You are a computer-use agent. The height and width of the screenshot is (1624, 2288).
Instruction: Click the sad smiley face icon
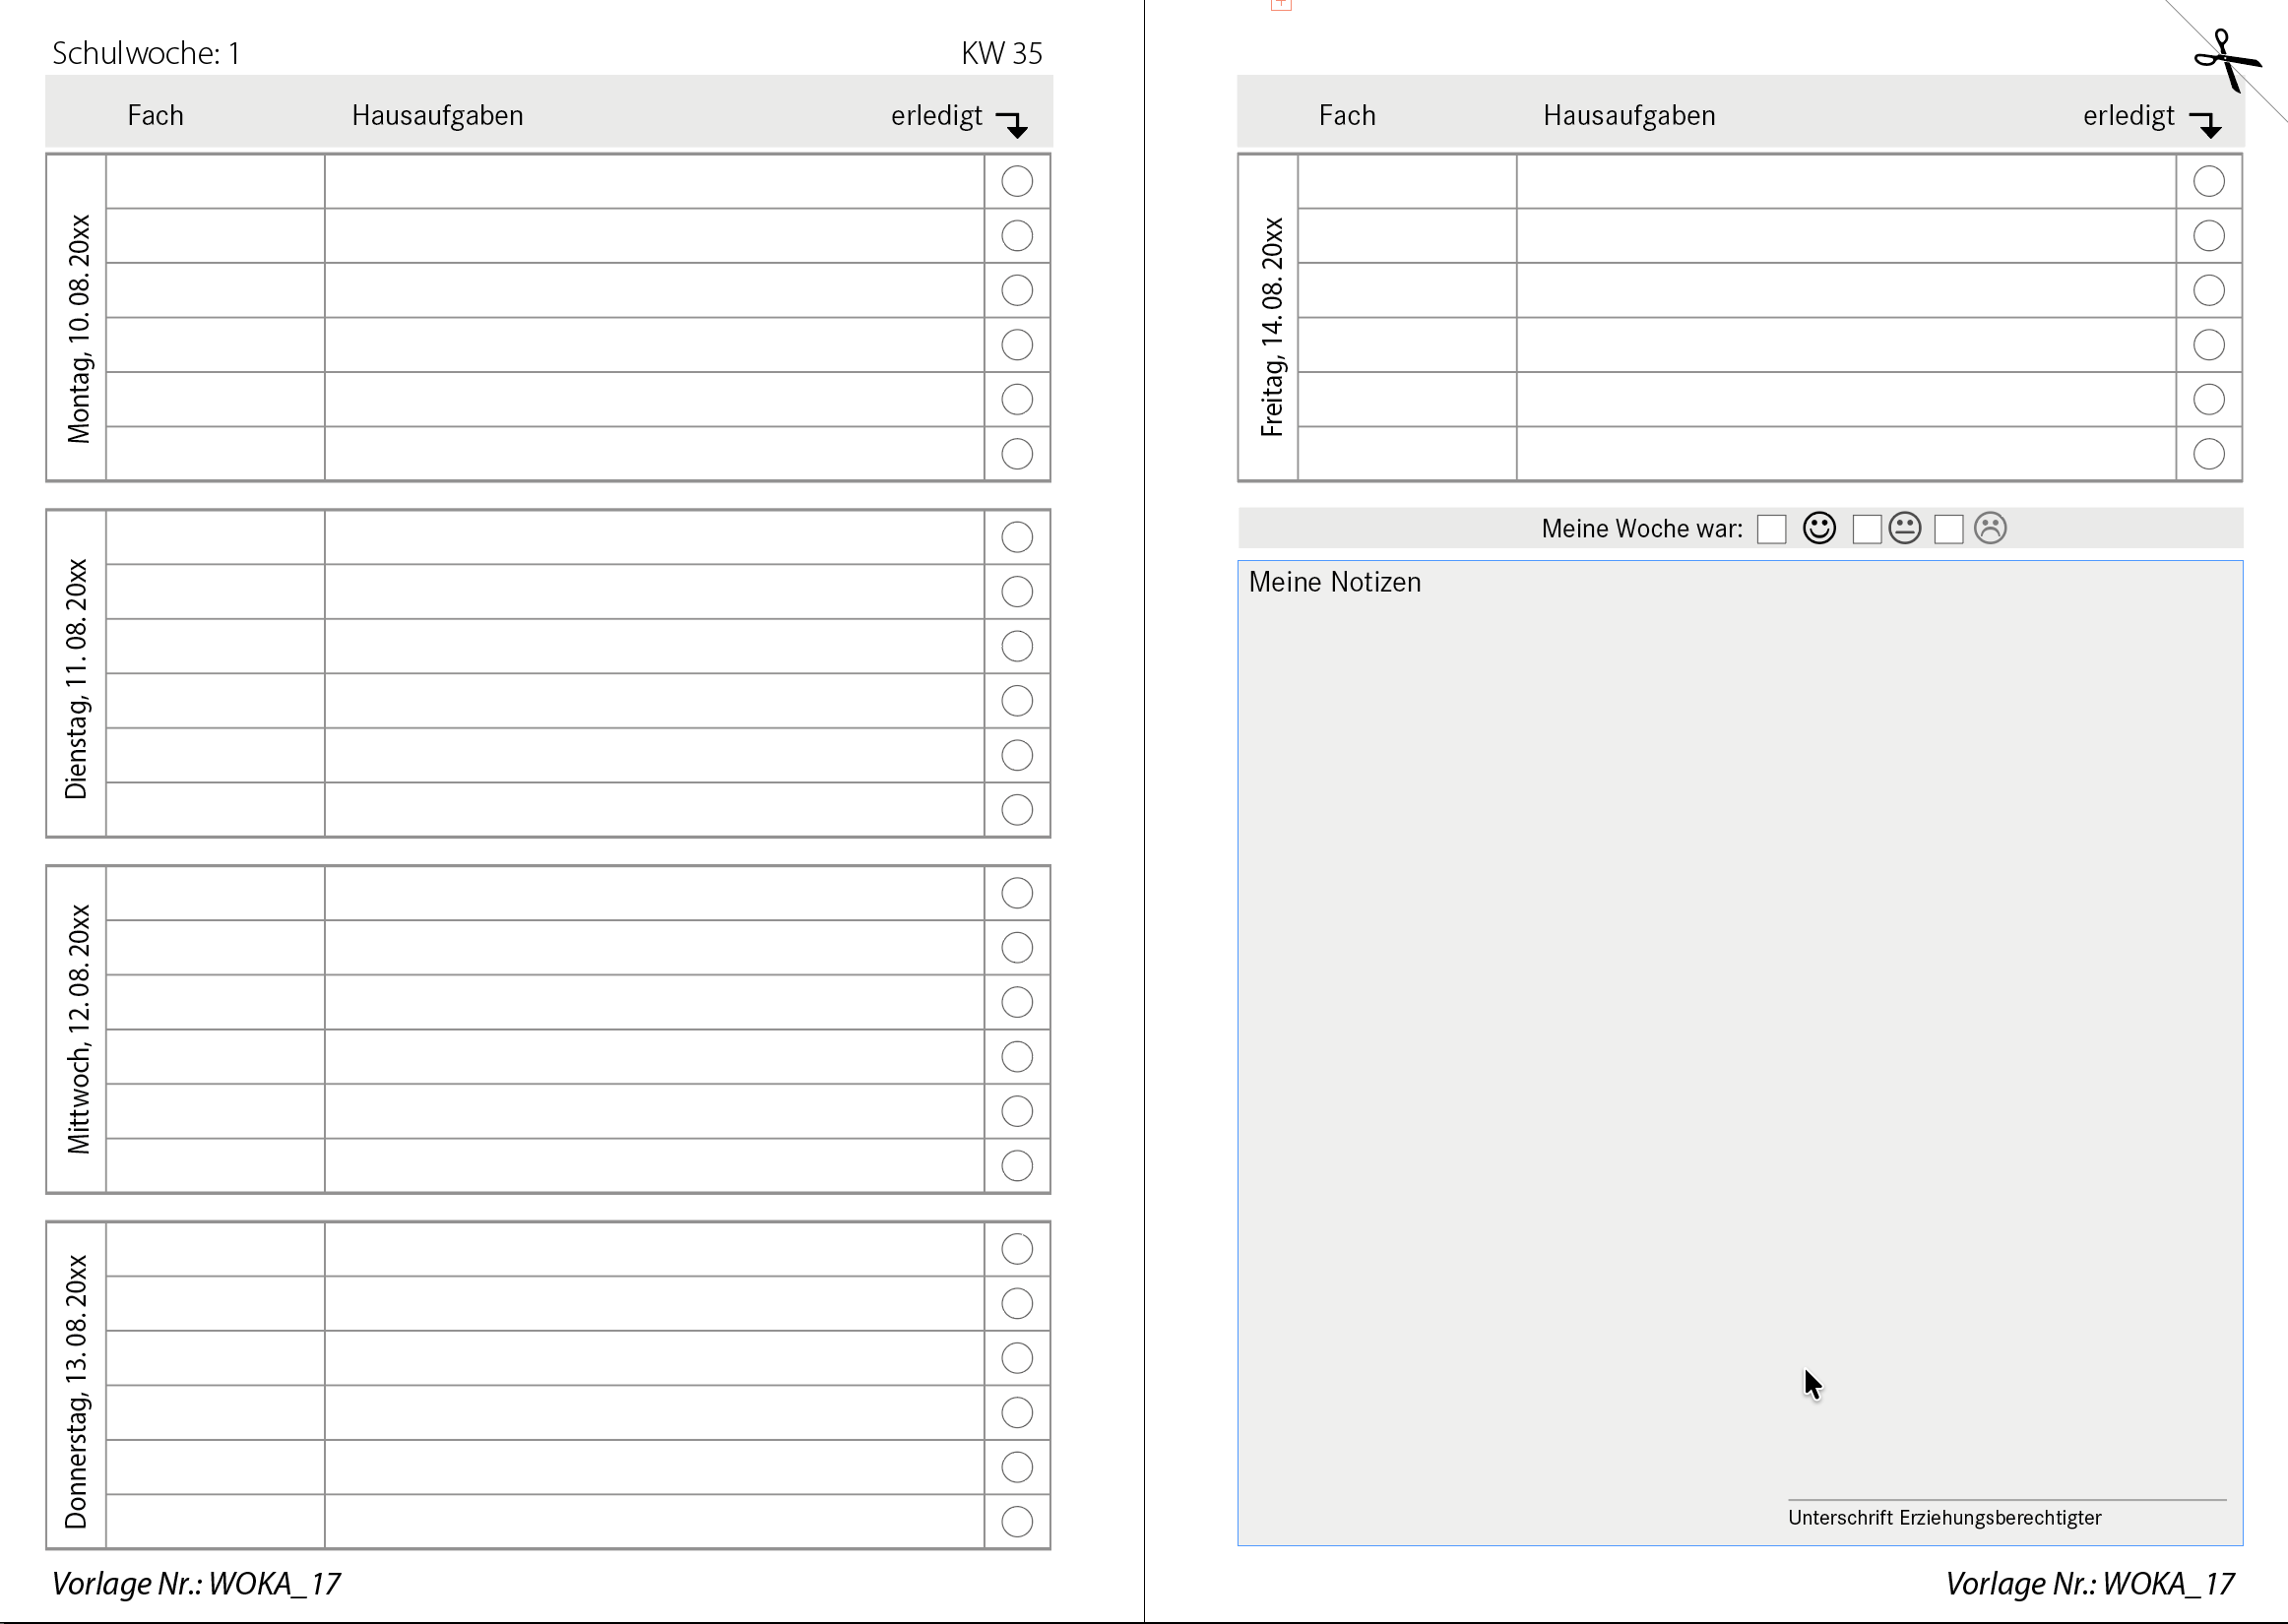(x=1990, y=528)
